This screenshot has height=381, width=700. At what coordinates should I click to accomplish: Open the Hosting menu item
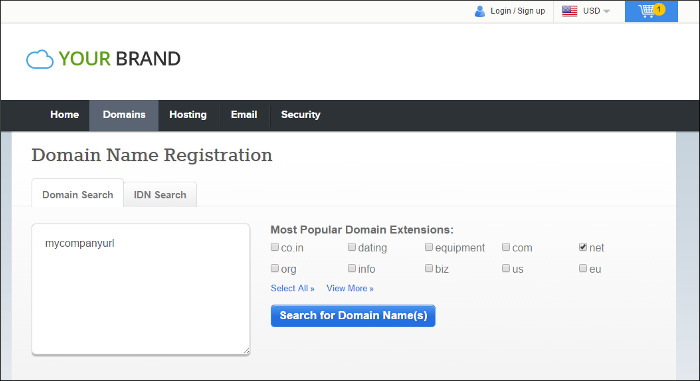[x=188, y=115]
